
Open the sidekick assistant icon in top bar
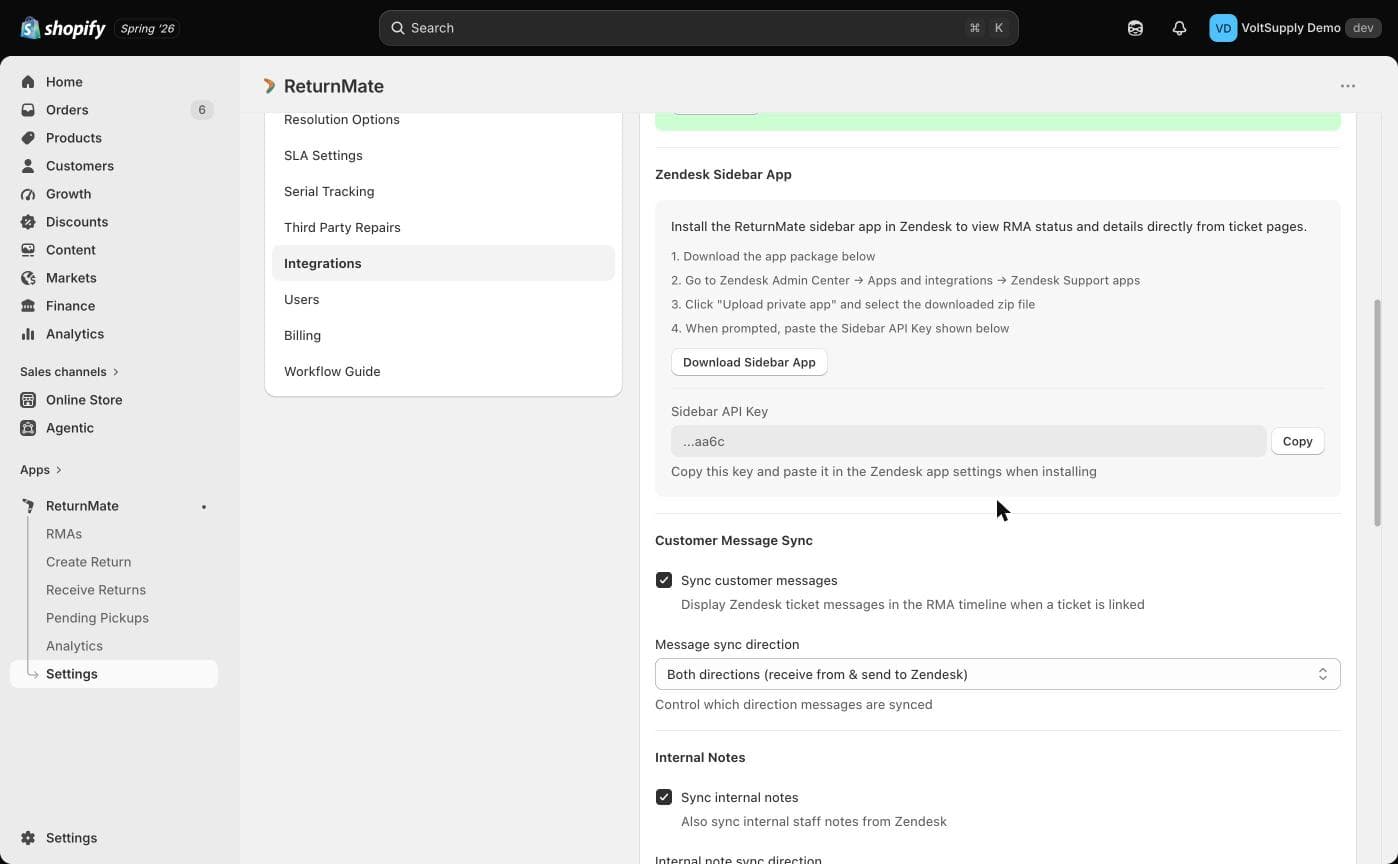(x=1135, y=28)
